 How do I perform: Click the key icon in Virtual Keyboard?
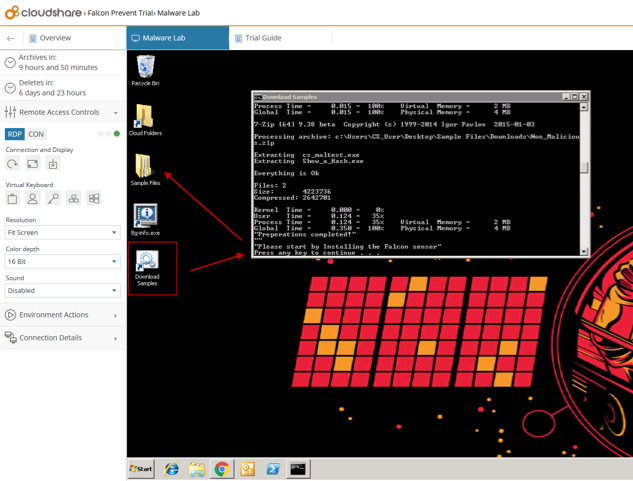click(x=53, y=199)
